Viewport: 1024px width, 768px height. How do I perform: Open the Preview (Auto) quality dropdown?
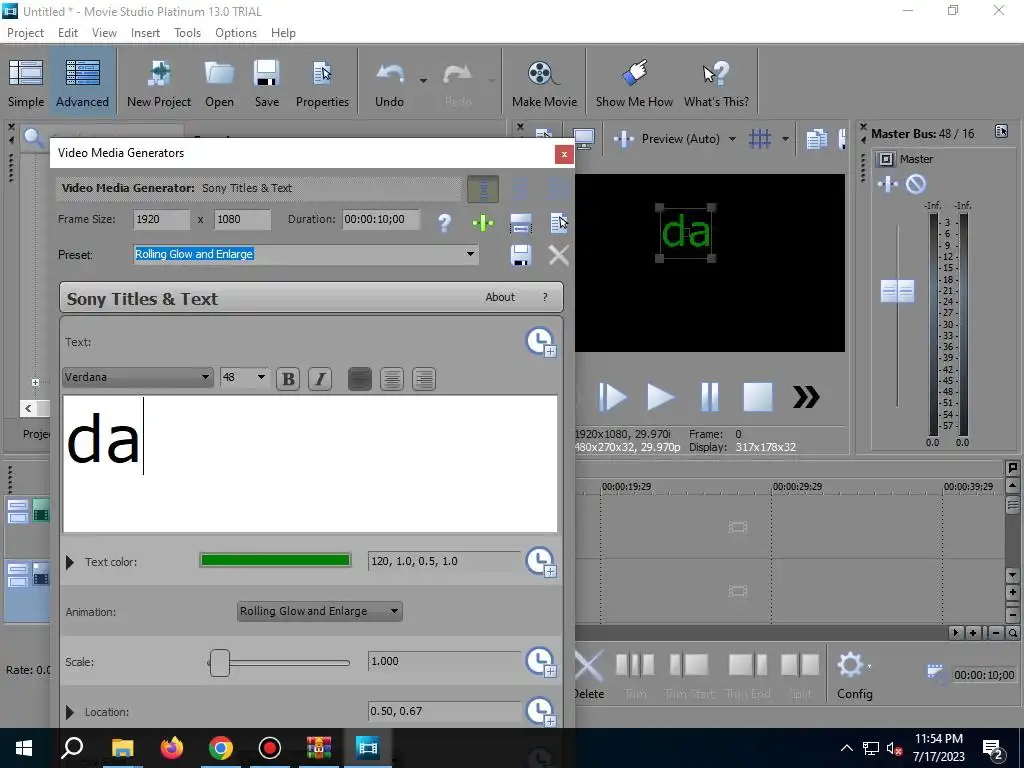pyautogui.click(x=732, y=138)
